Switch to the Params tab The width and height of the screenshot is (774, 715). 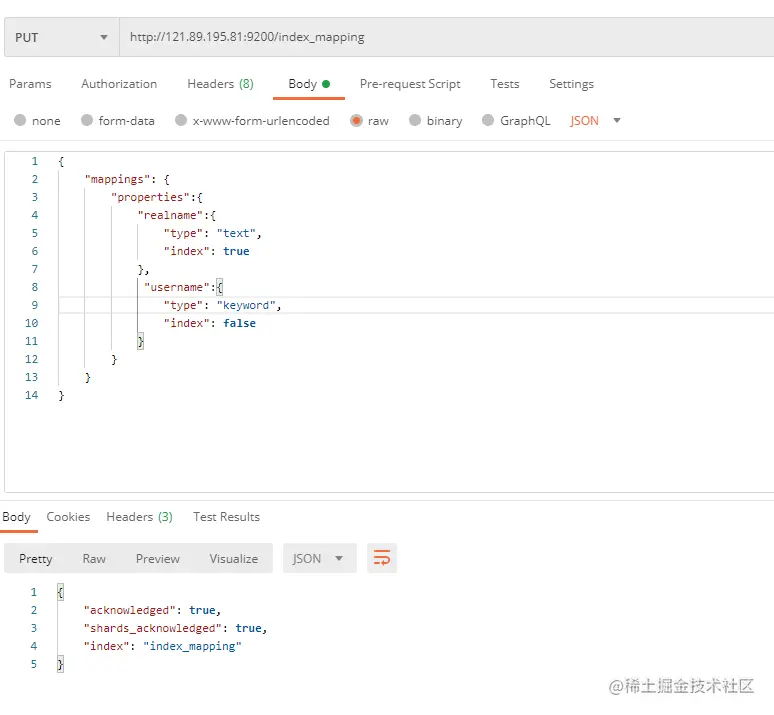pos(30,84)
